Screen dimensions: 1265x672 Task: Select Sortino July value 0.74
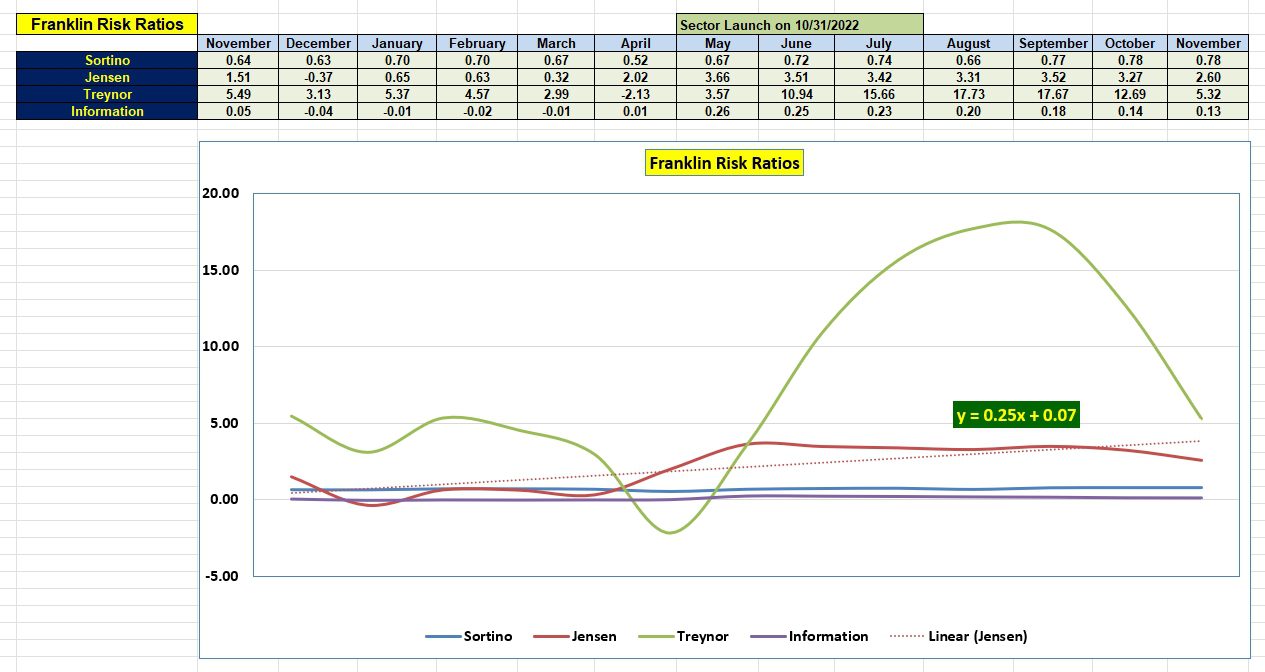[878, 60]
